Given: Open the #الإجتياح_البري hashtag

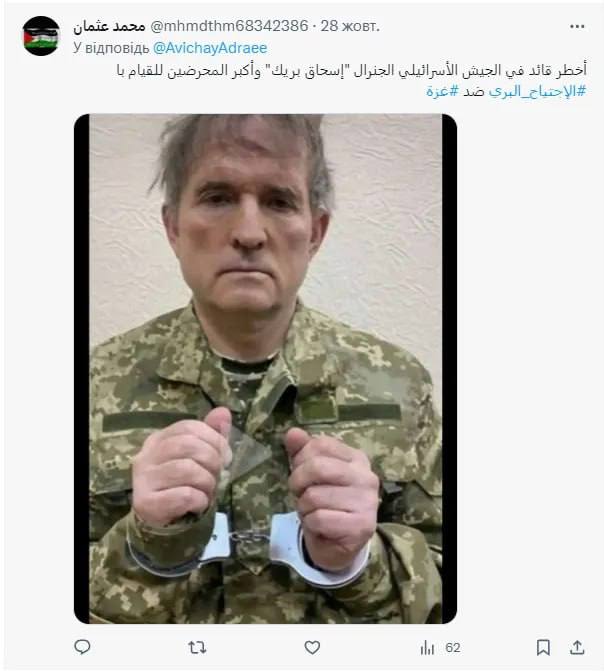Looking at the screenshot, I should (537, 91).
